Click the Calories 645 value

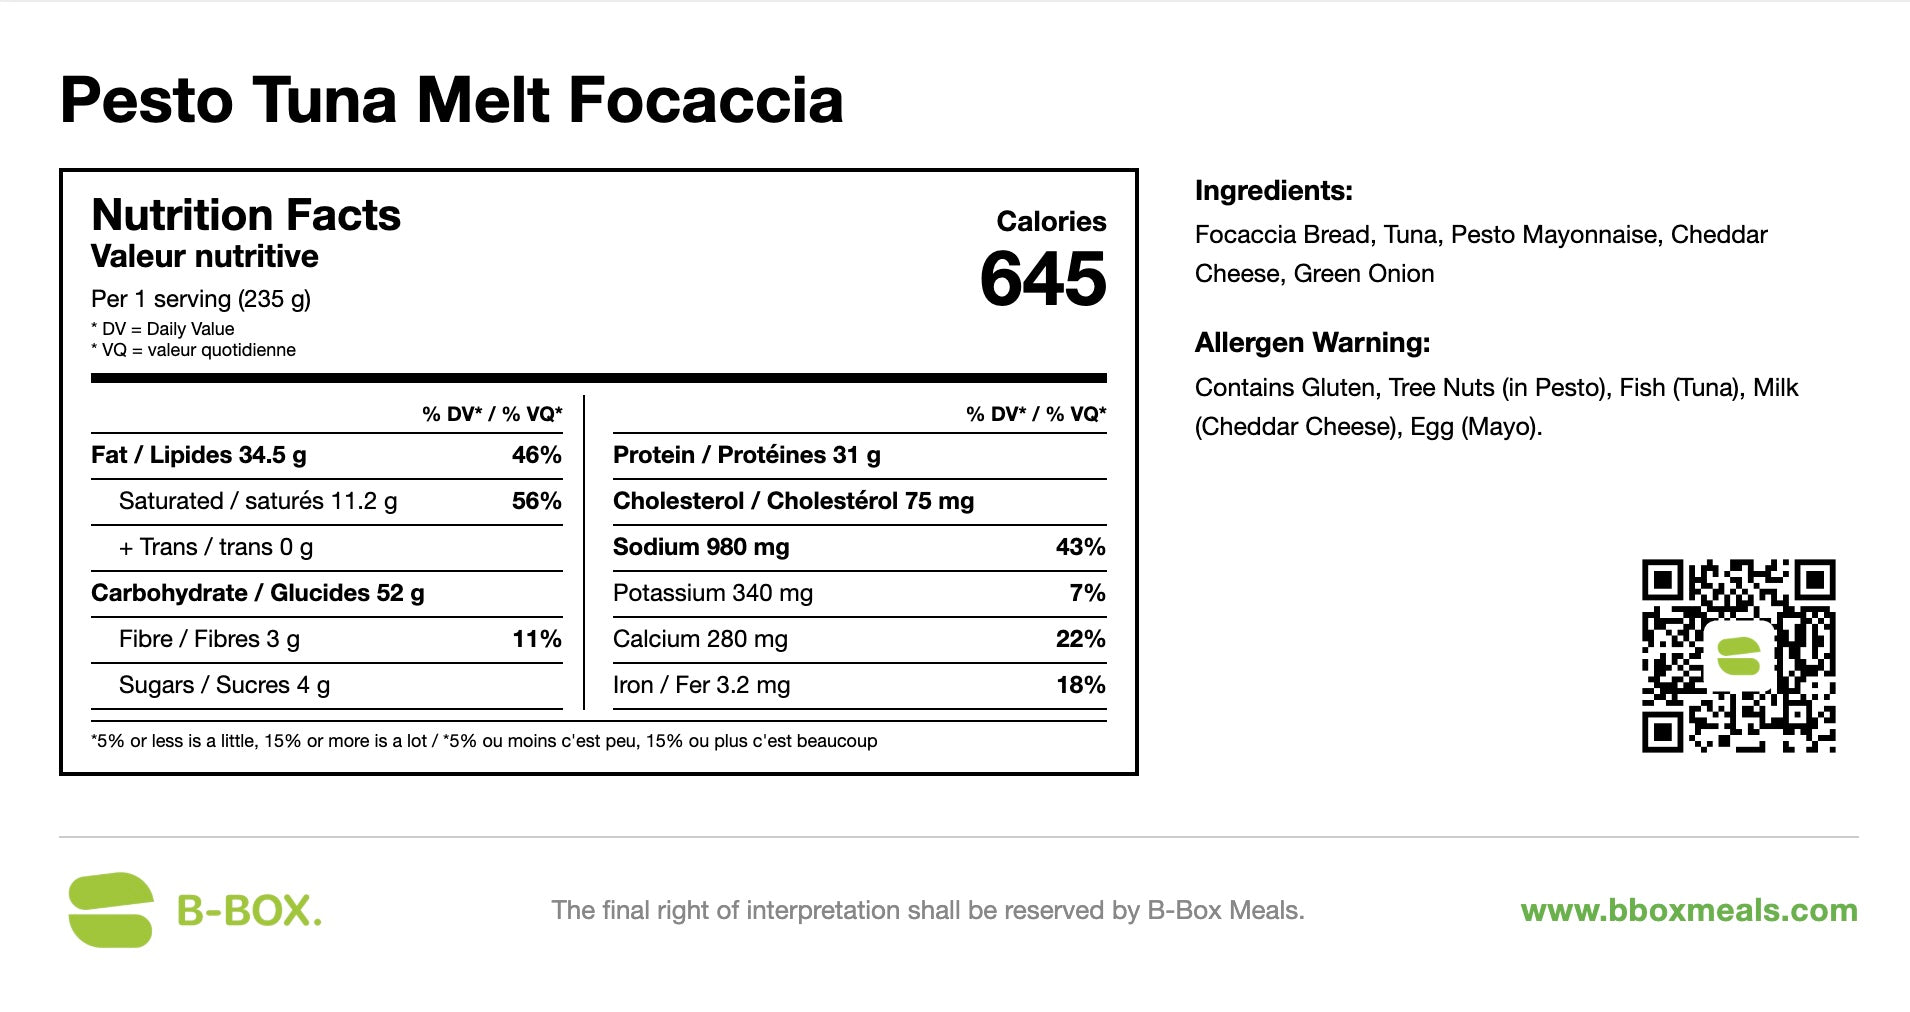coord(1043,279)
